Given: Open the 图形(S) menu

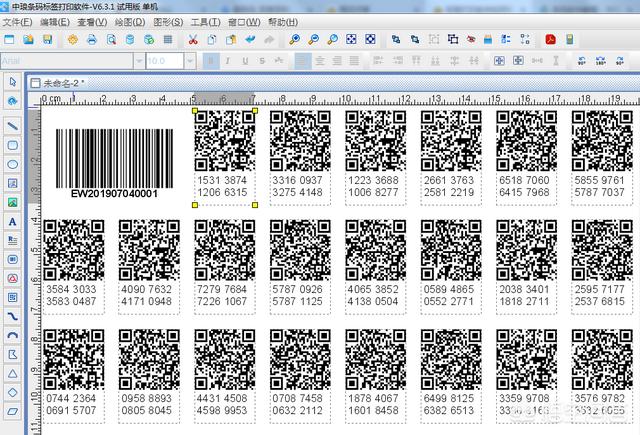Looking at the screenshot, I should pyautogui.click(x=168, y=22).
